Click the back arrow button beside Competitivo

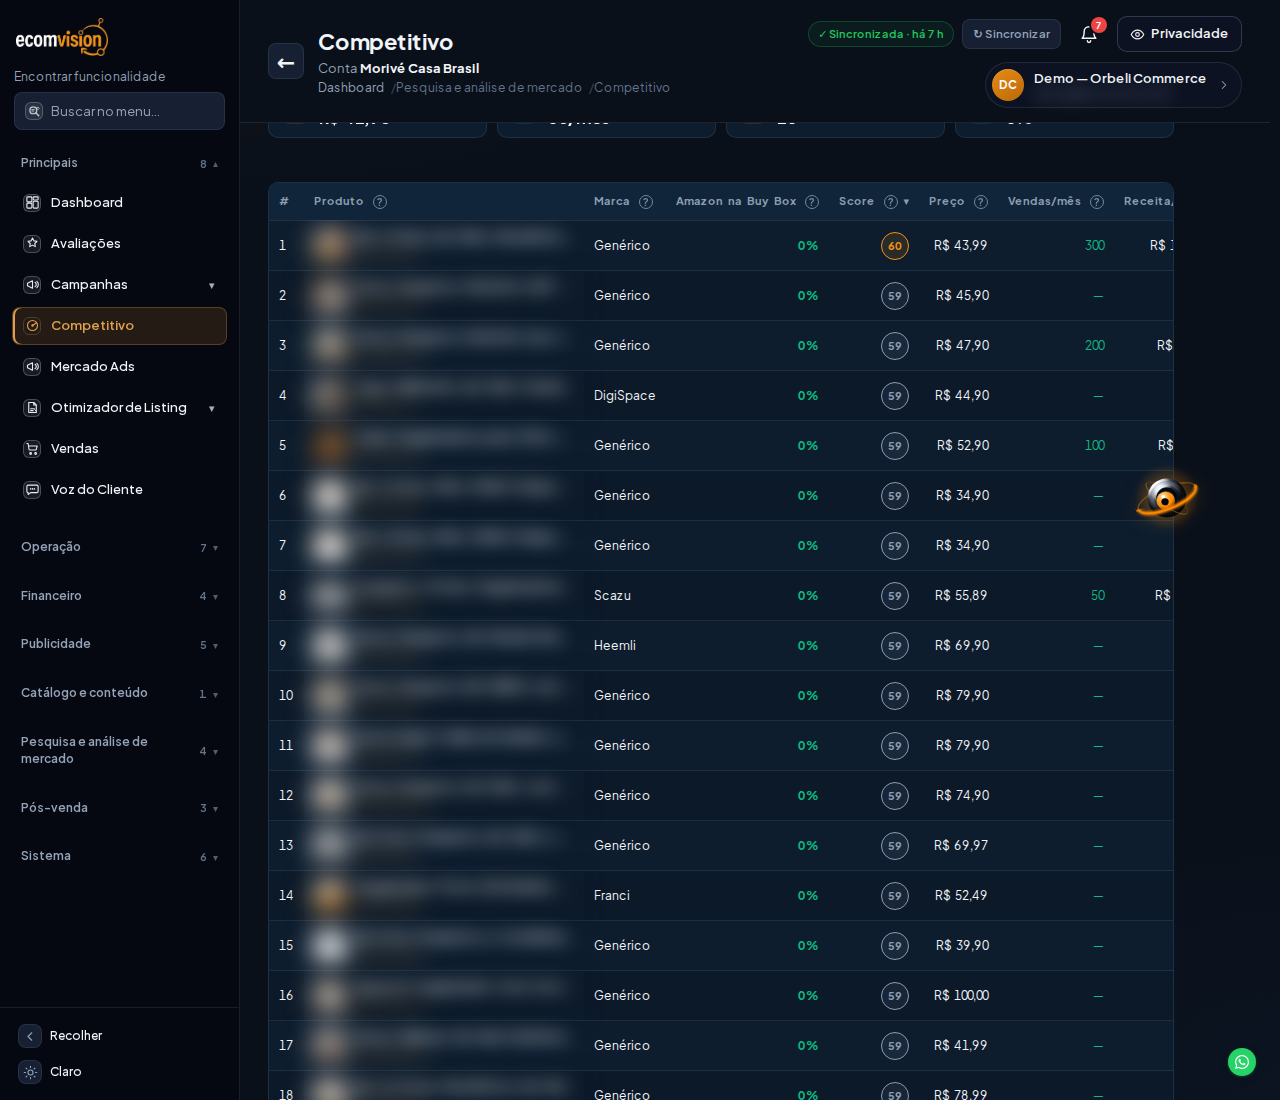click(286, 61)
